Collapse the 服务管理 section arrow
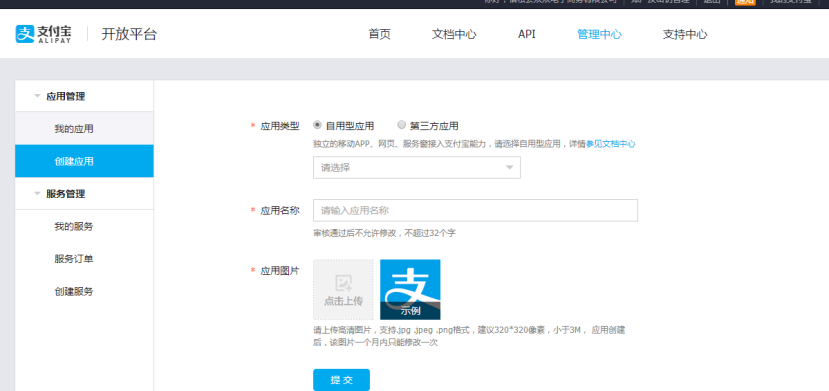 pos(37,193)
